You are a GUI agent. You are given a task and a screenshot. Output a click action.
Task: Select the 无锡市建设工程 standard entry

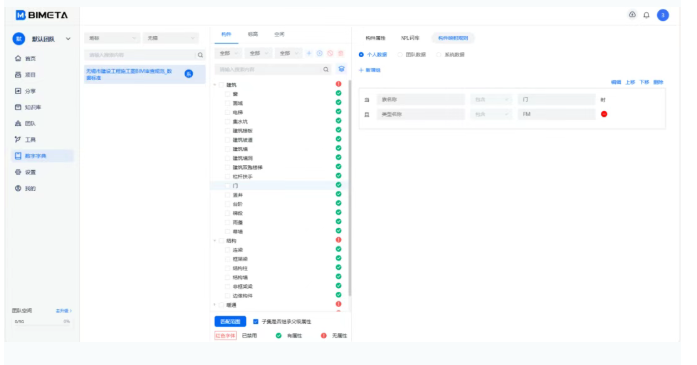point(144,74)
